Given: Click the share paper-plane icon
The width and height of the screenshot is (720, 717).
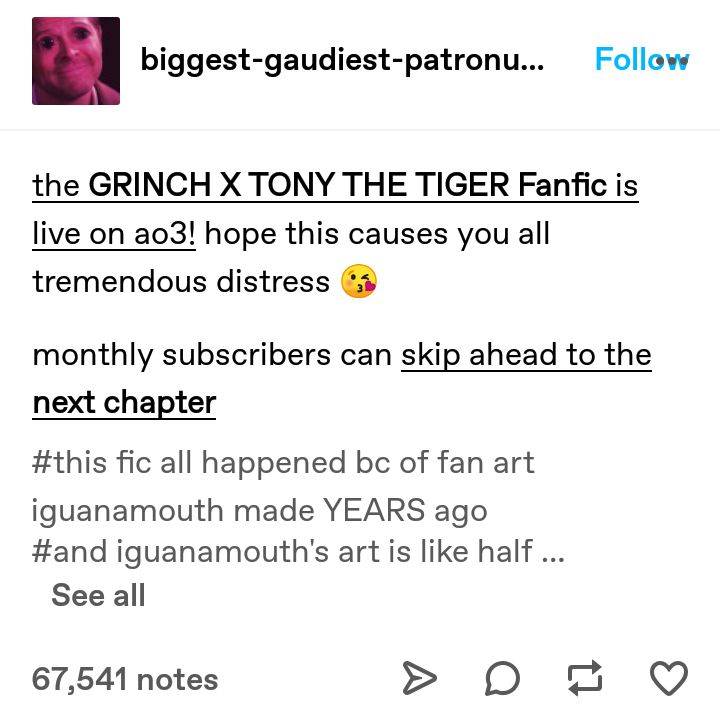Looking at the screenshot, I should 419,678.
